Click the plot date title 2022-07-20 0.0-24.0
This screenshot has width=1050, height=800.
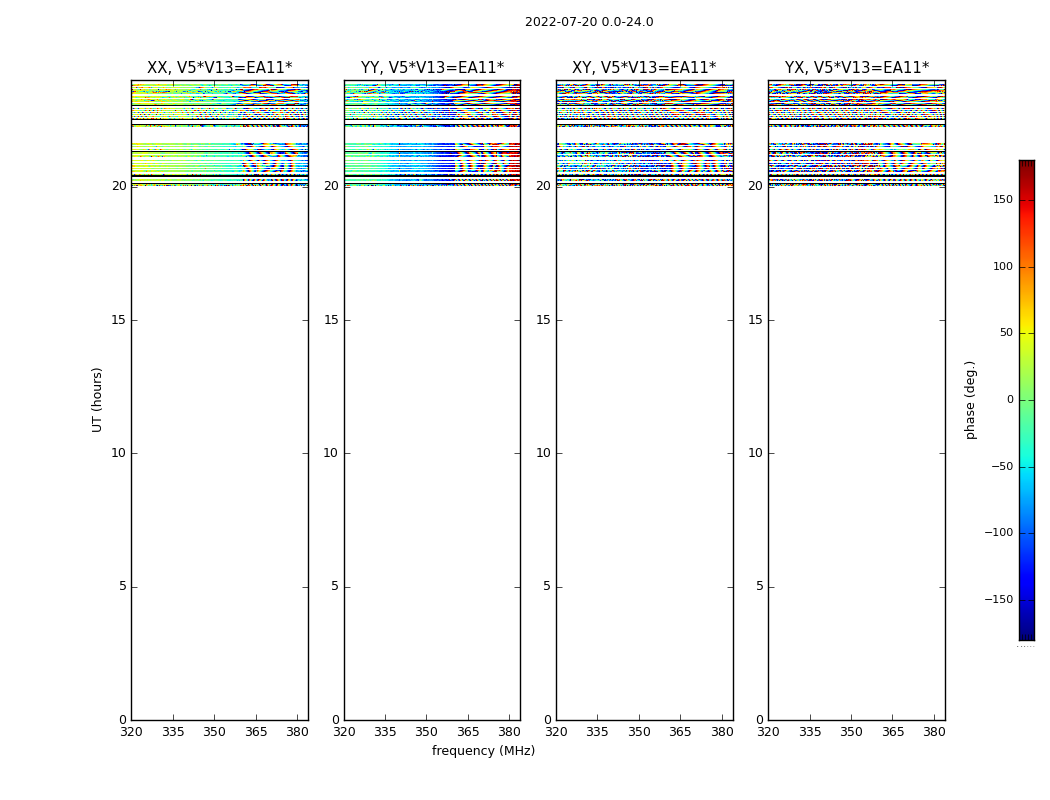coord(589,22)
